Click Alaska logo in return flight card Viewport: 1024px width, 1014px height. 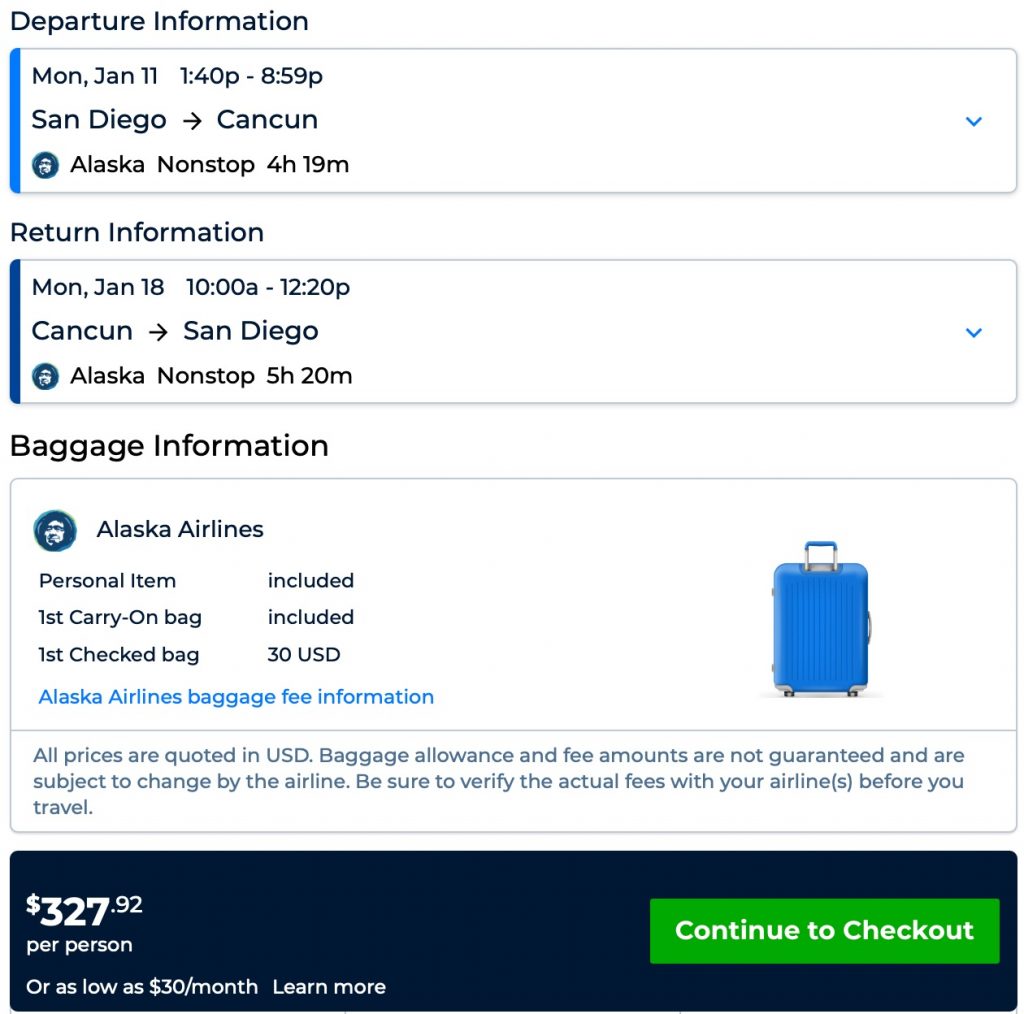coord(45,376)
